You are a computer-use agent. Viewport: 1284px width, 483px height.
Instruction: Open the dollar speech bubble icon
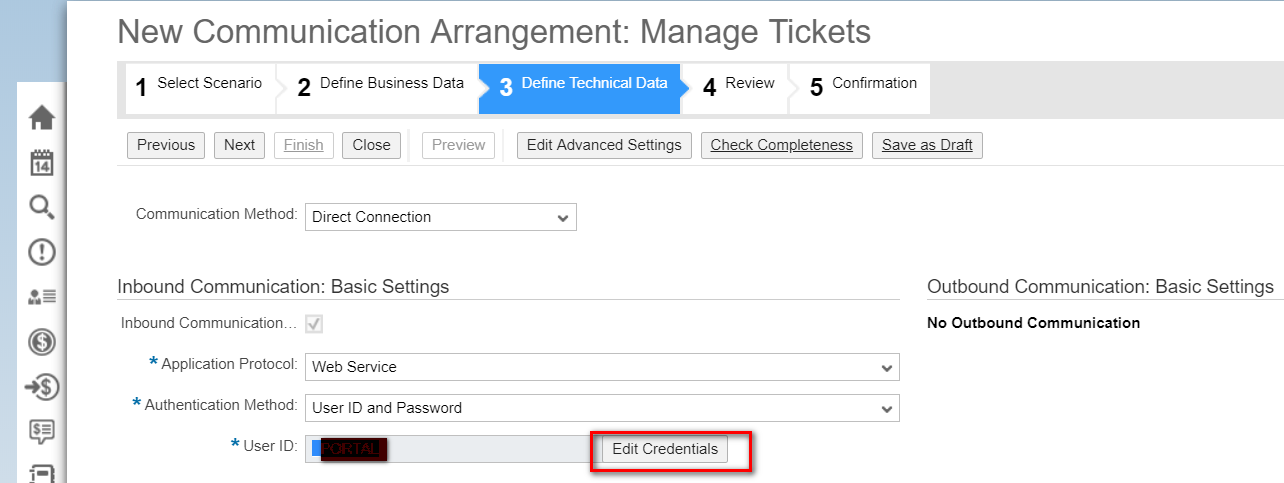(42, 431)
